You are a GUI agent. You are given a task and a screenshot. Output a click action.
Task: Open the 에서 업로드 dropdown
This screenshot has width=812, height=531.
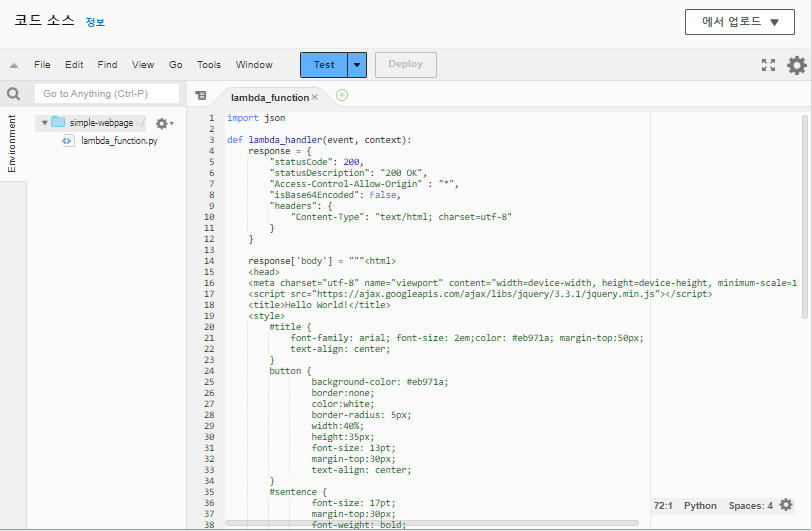(x=740, y=22)
